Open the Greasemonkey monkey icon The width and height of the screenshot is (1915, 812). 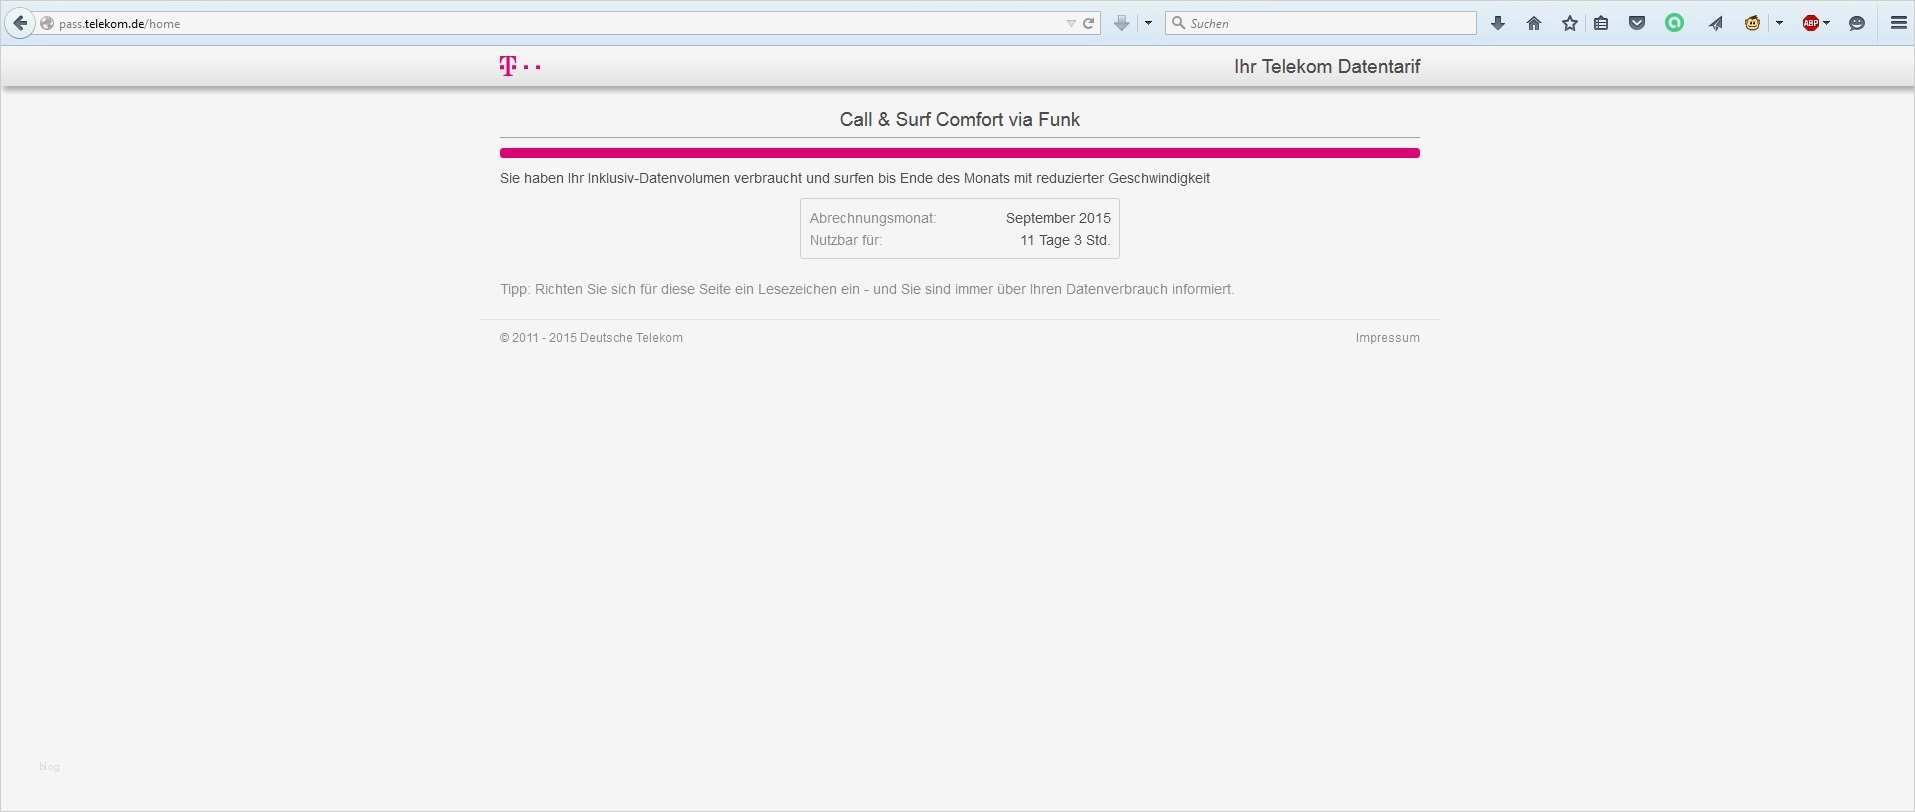1752,23
